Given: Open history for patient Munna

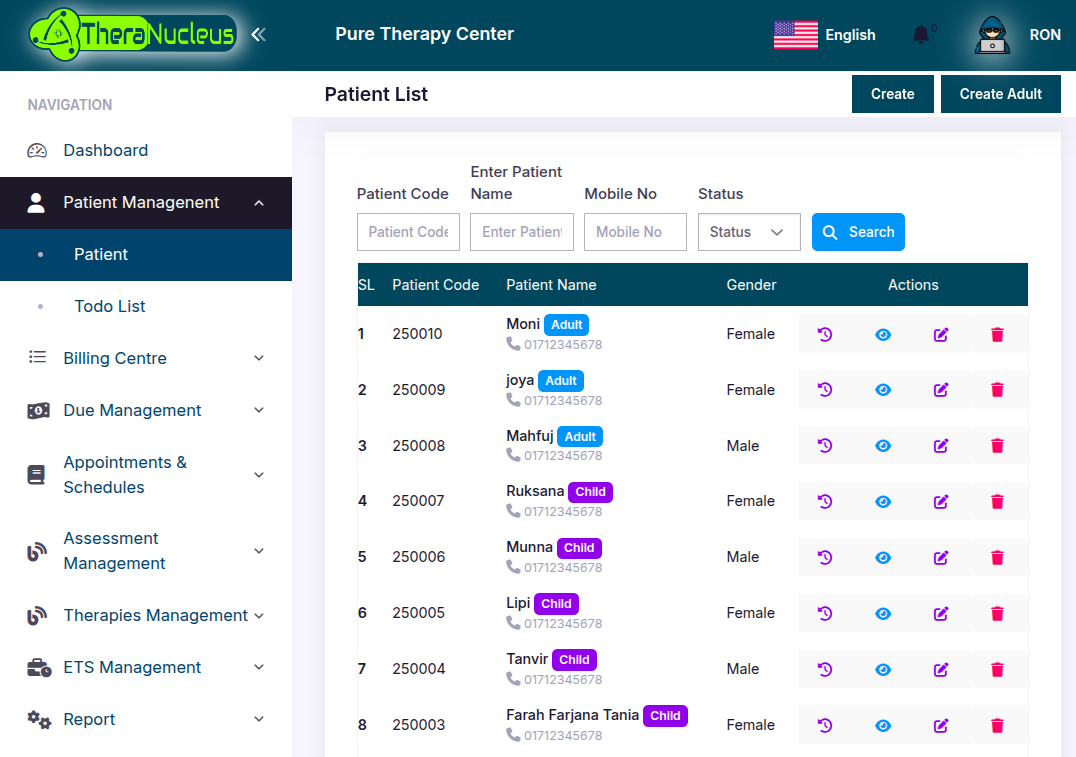Looking at the screenshot, I should (825, 557).
